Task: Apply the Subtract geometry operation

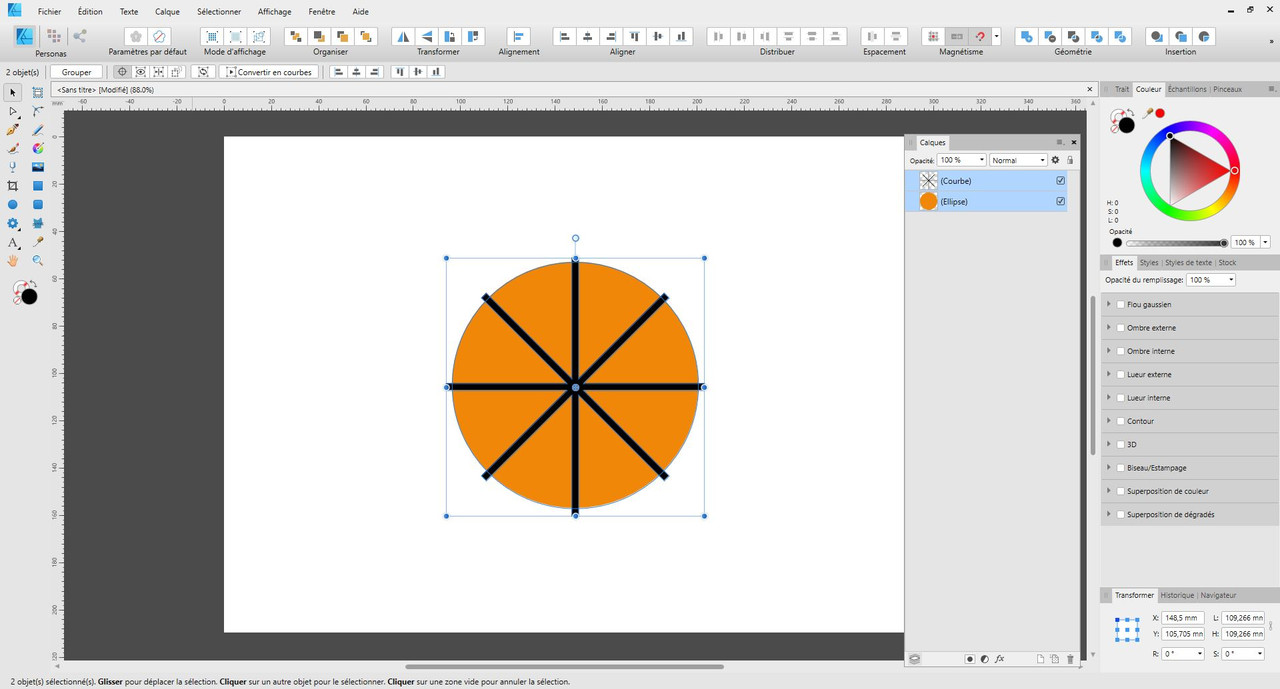Action: click(1049, 36)
